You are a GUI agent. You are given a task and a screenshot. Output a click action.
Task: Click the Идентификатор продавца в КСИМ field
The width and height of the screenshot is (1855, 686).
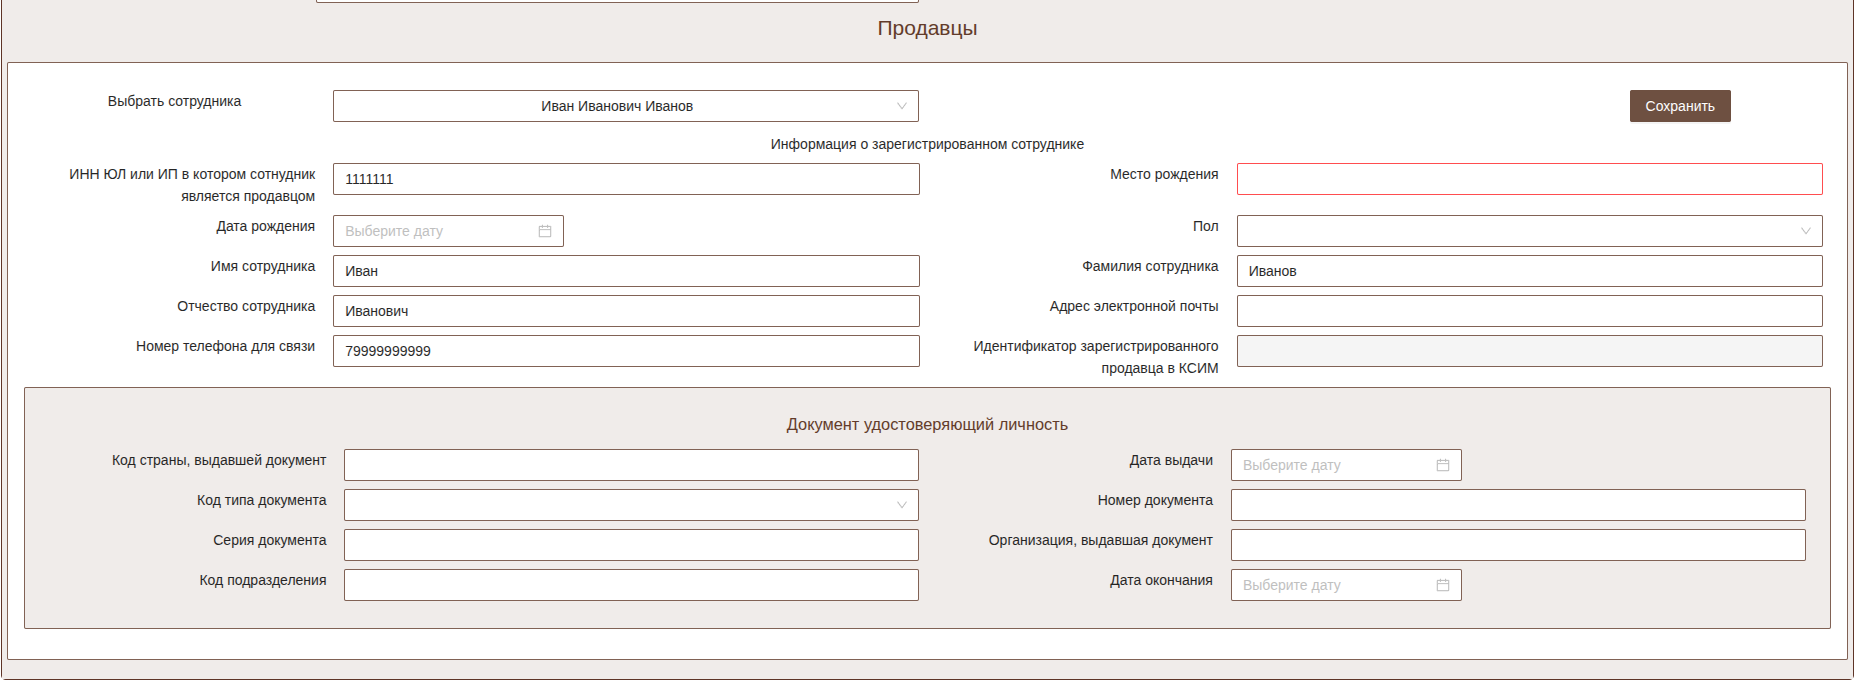[1528, 351]
